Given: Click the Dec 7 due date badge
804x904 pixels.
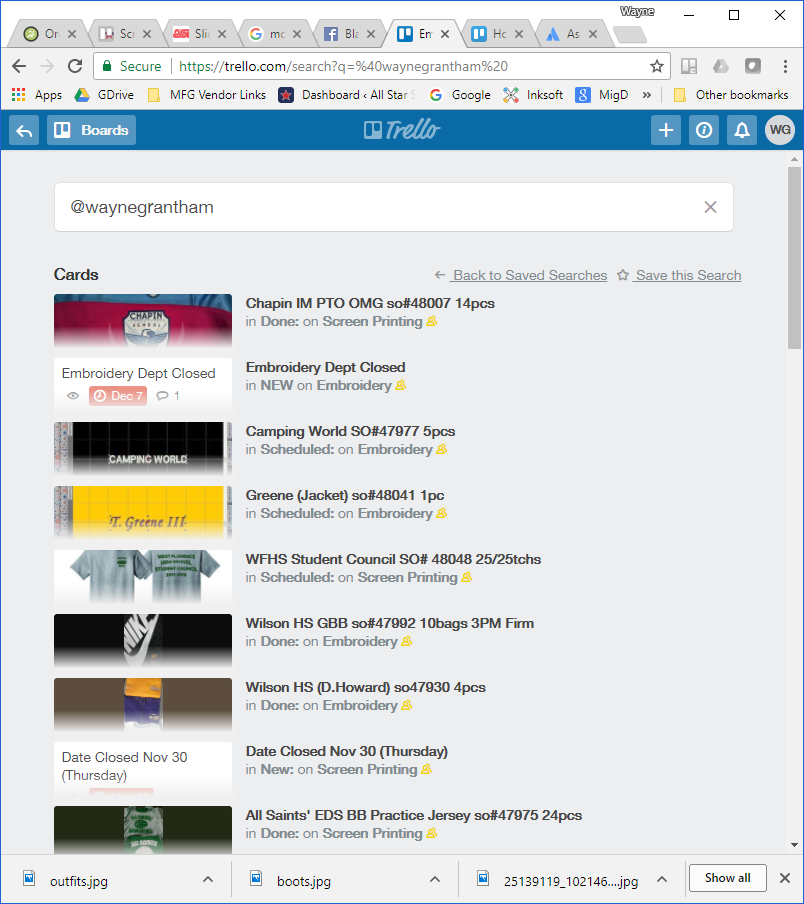Looking at the screenshot, I should coord(118,396).
